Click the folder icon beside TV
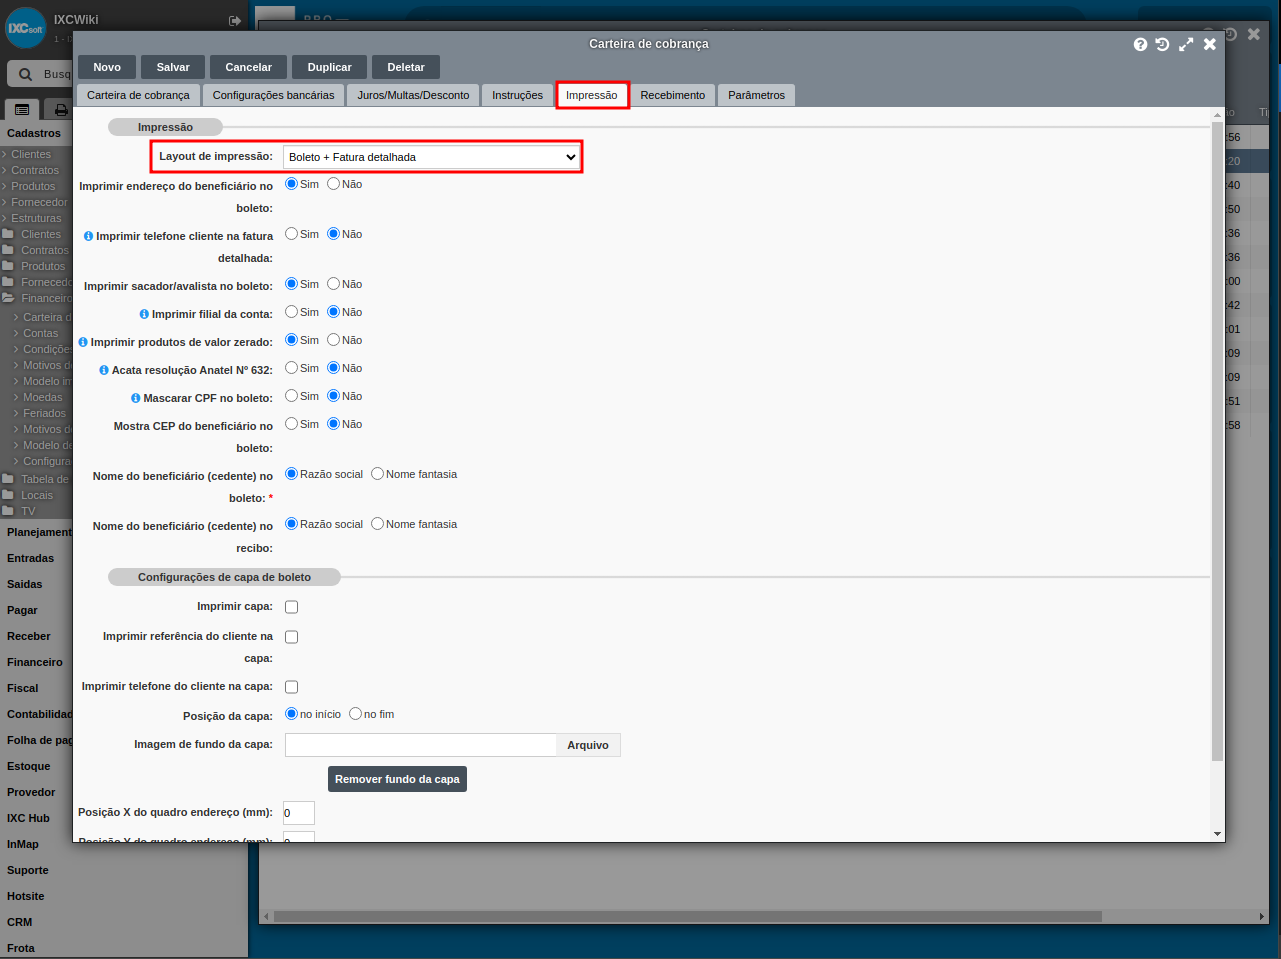Screen dimensions: 1281x959 pyautogui.click(x=8, y=511)
